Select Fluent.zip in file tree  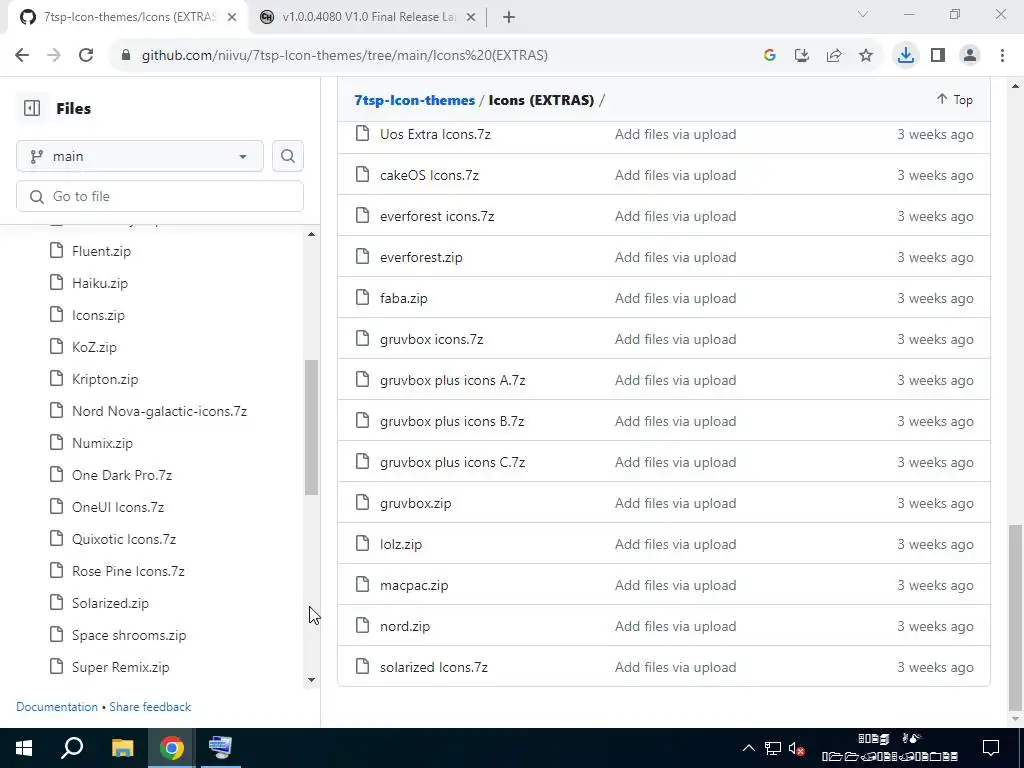tap(101, 251)
